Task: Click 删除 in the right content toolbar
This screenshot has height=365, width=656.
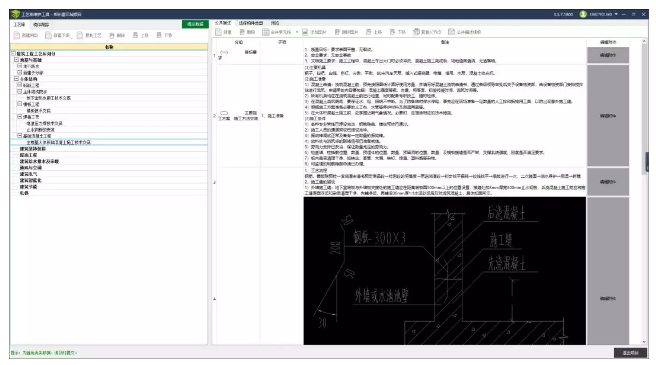Action: tap(247, 32)
